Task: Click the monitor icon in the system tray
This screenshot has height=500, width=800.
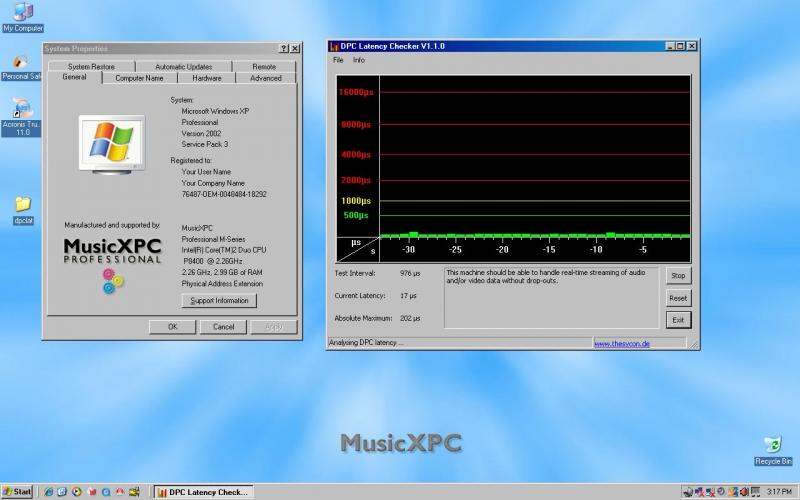Action: coord(755,492)
